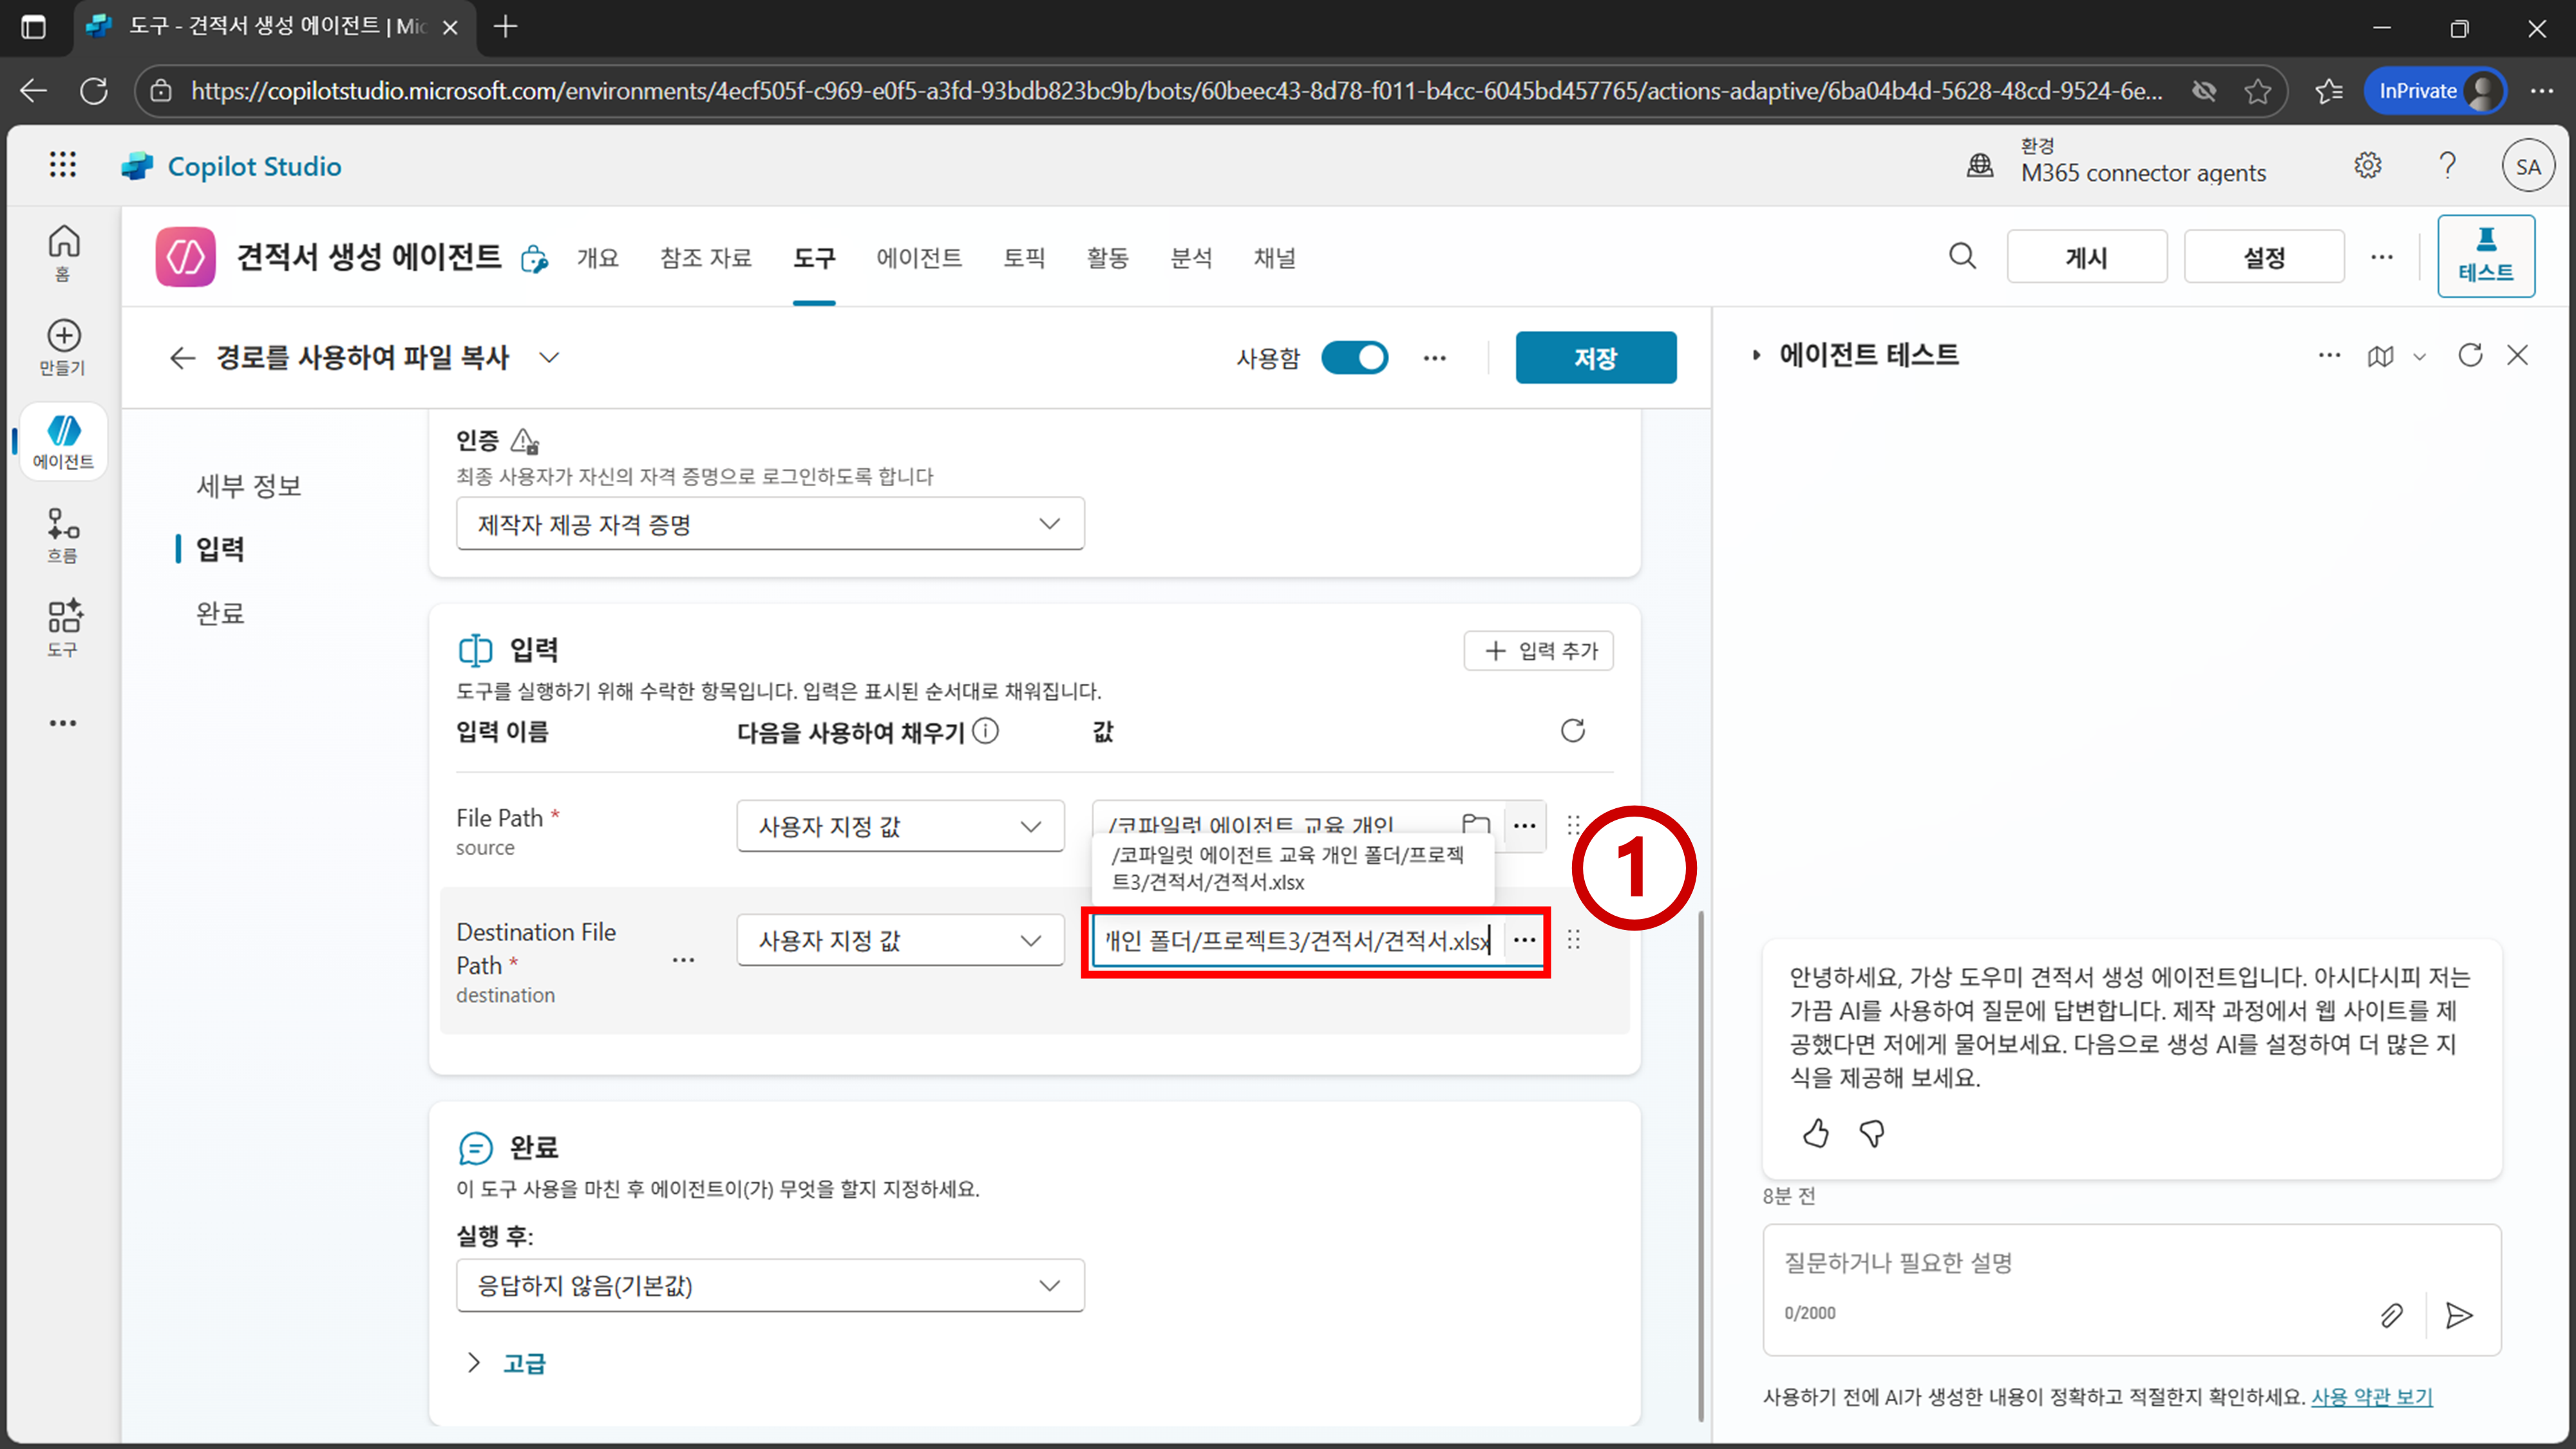This screenshot has width=2576, height=1449.
Task: Click the thumbs up feedback icon
Action: [x=1815, y=1133]
